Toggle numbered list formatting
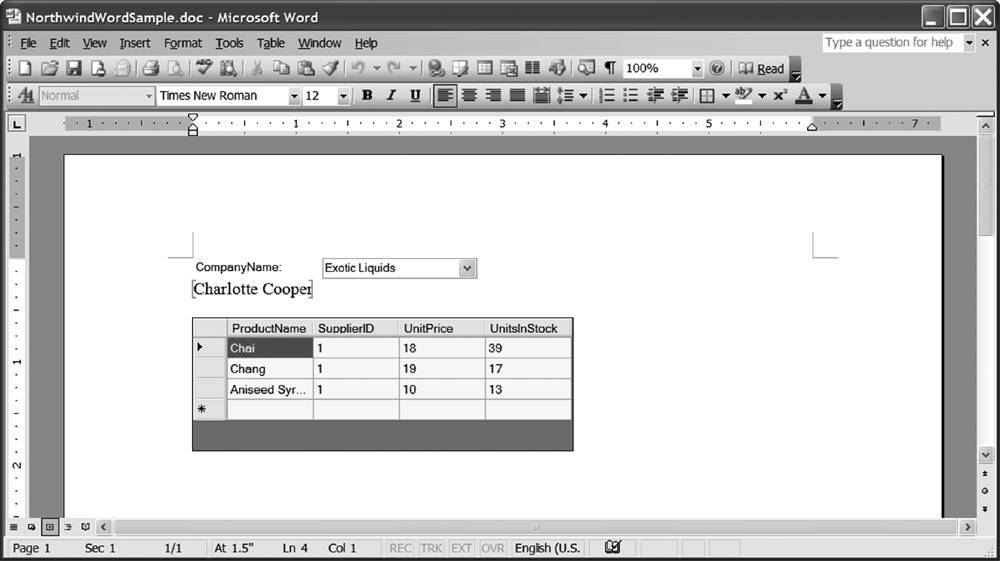This screenshot has width=1000, height=561. (x=607, y=96)
